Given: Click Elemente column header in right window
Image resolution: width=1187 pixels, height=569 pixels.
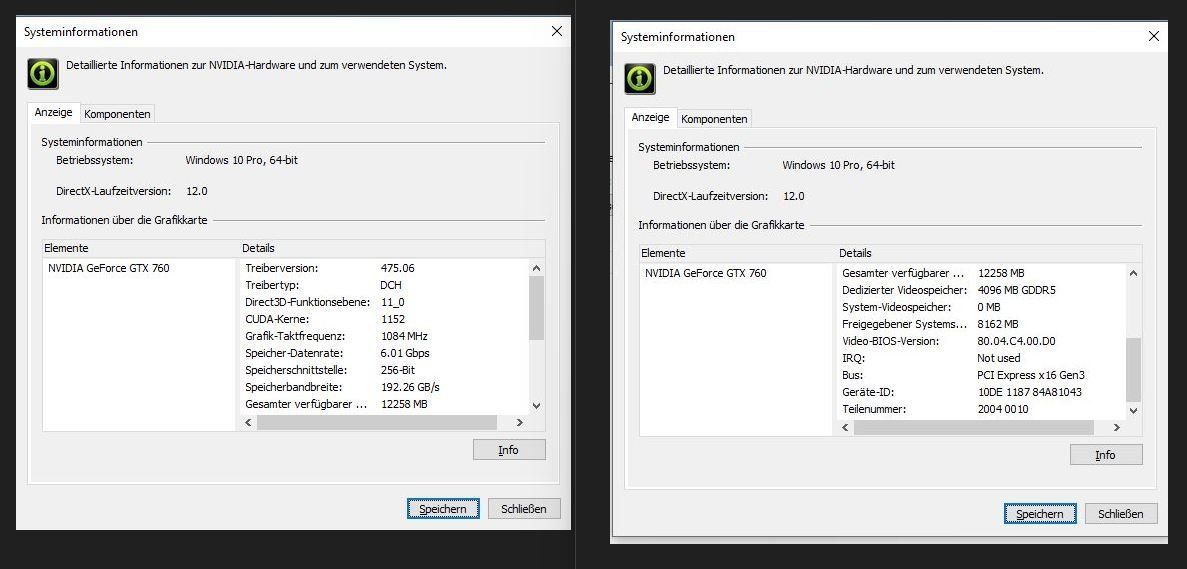Looking at the screenshot, I should pos(738,253).
